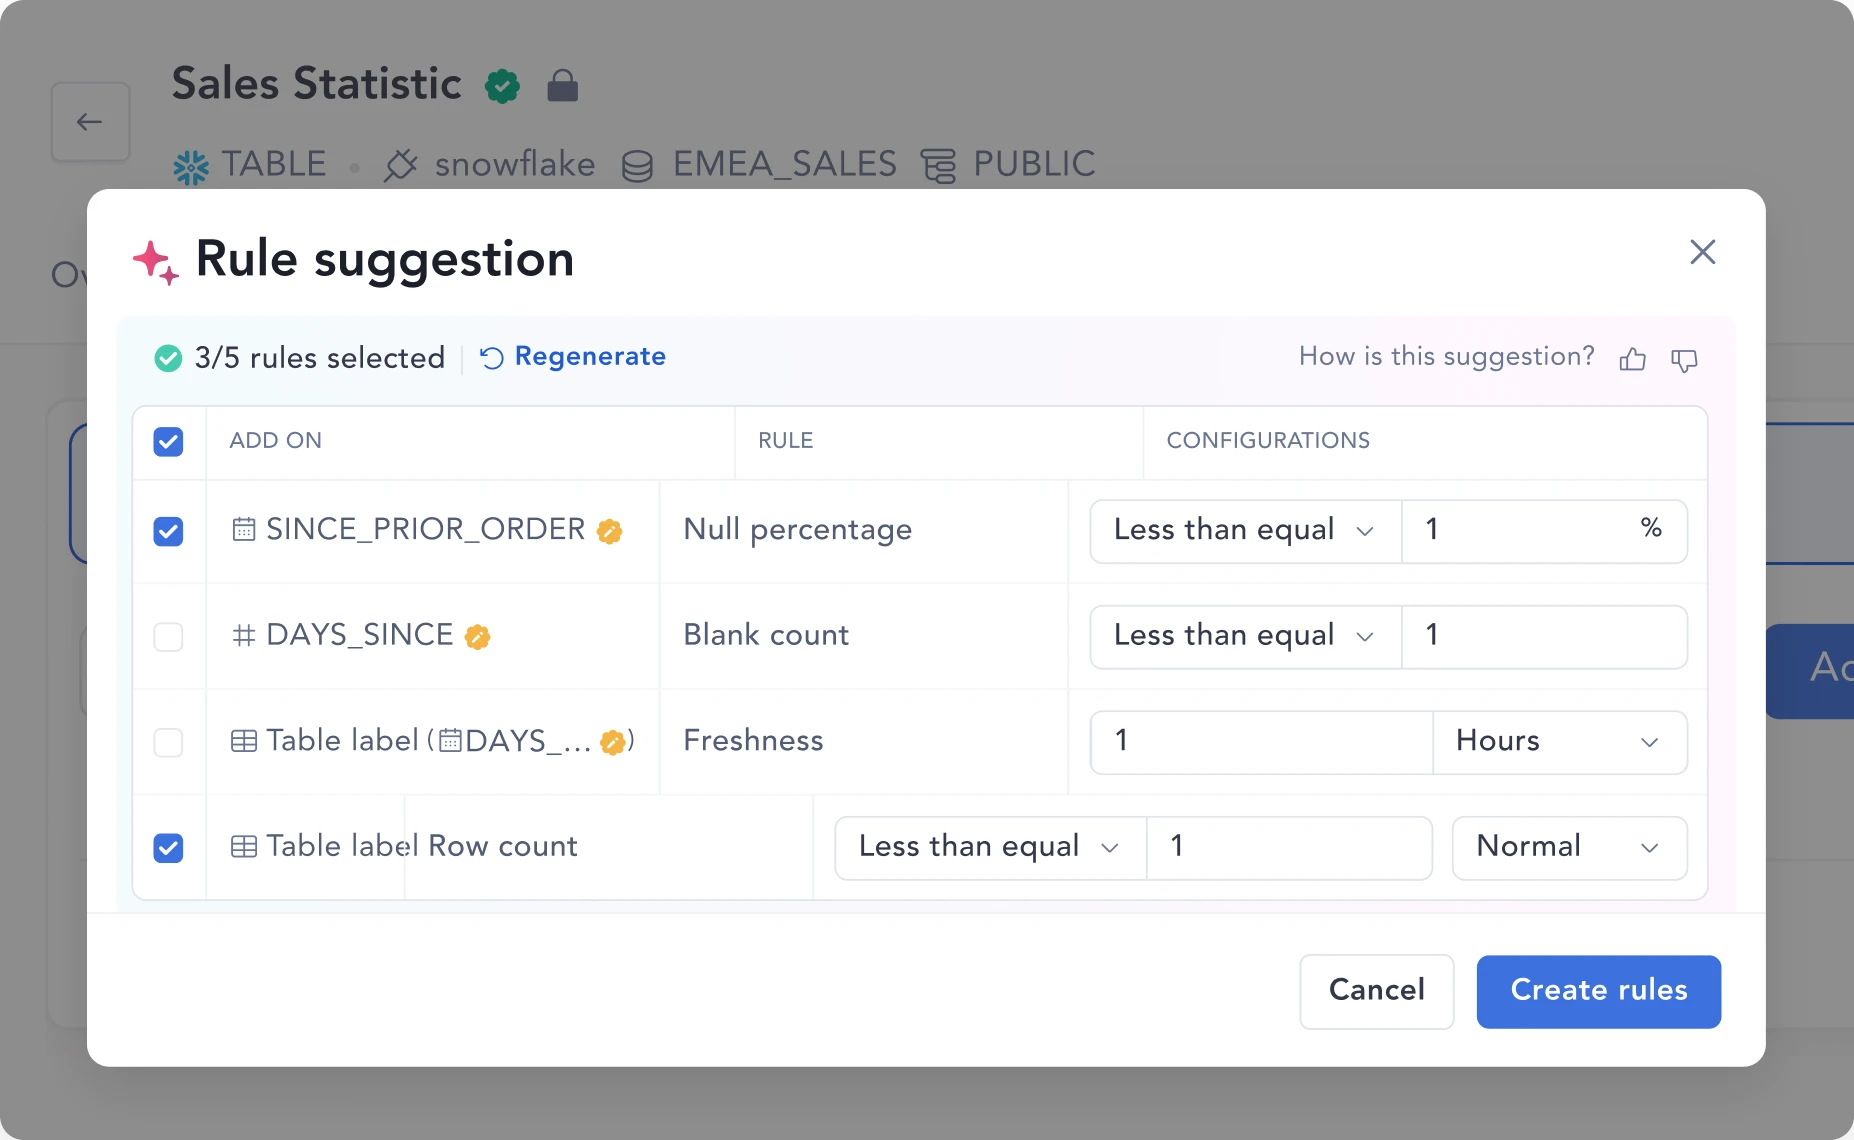This screenshot has height=1140, width=1854.
Task: Check the DAYS_SINCE rule checkbox
Action: pos(168,637)
